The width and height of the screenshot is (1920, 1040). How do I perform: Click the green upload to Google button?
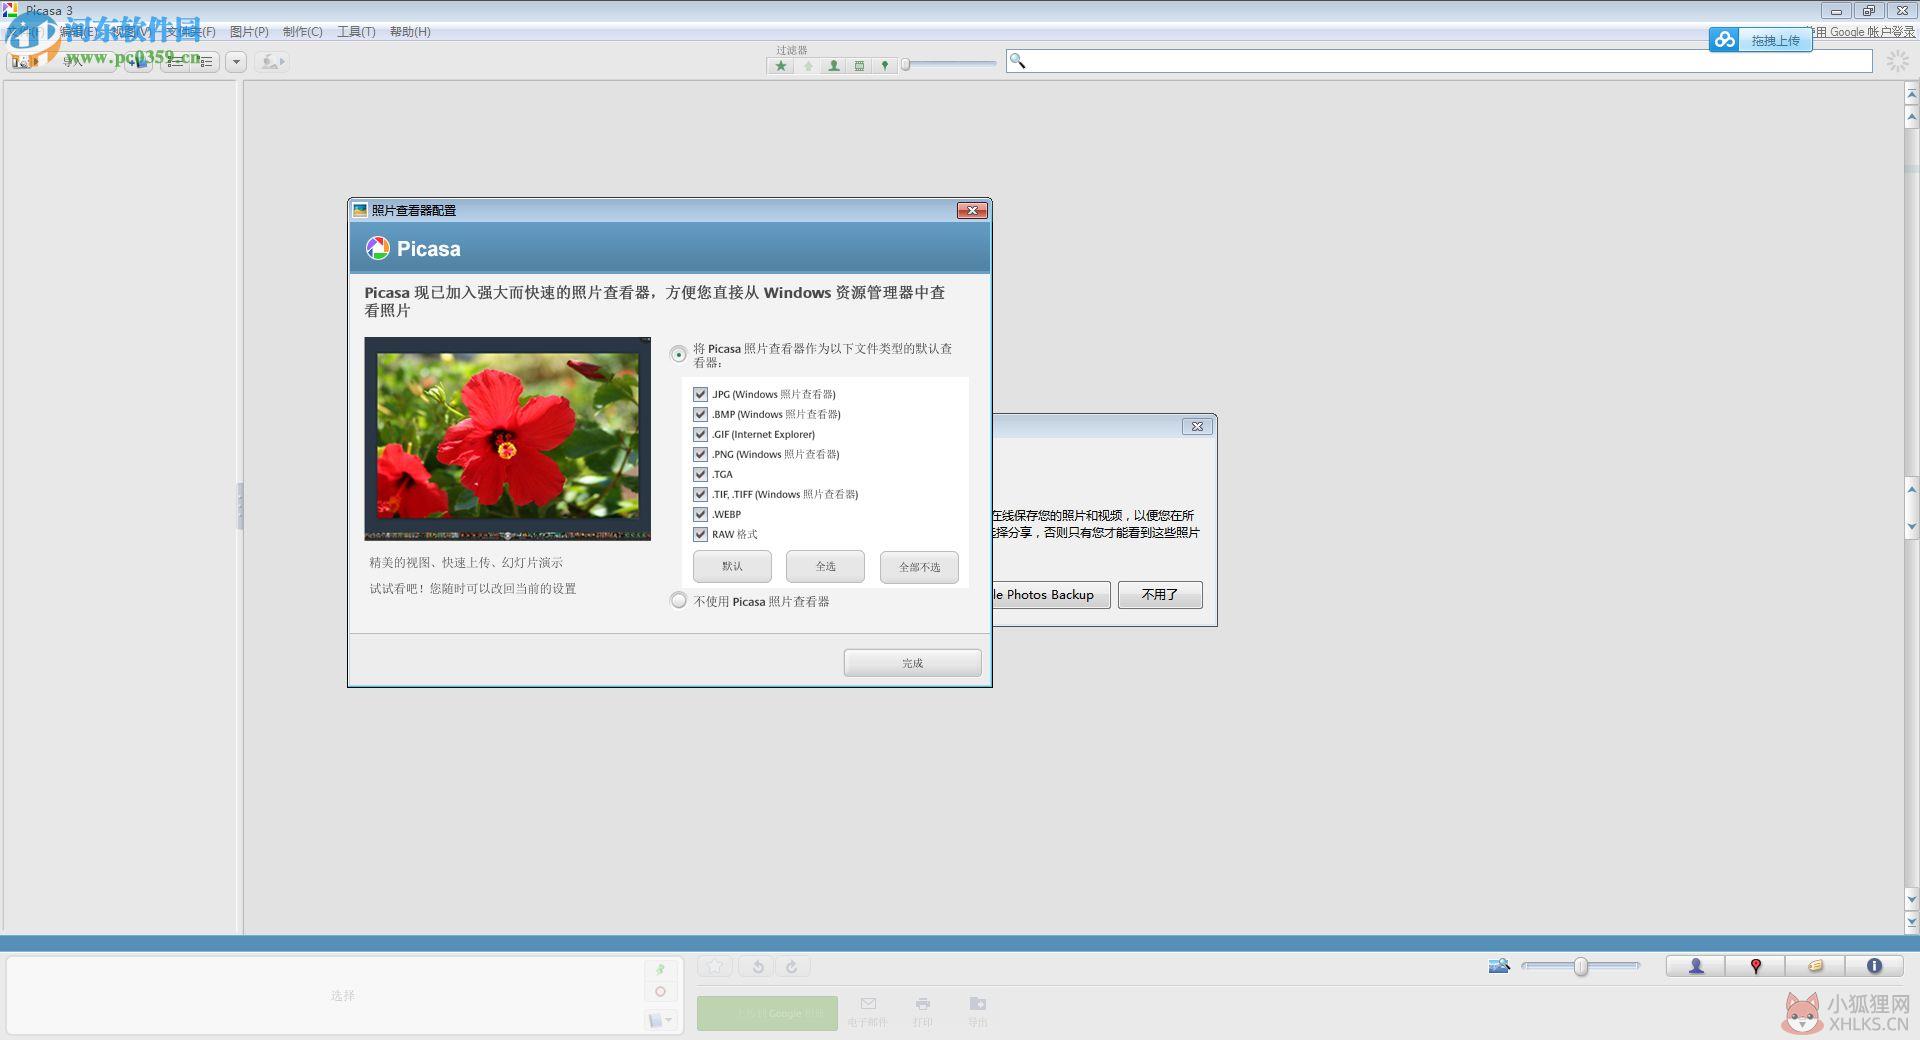pyautogui.click(x=767, y=1013)
